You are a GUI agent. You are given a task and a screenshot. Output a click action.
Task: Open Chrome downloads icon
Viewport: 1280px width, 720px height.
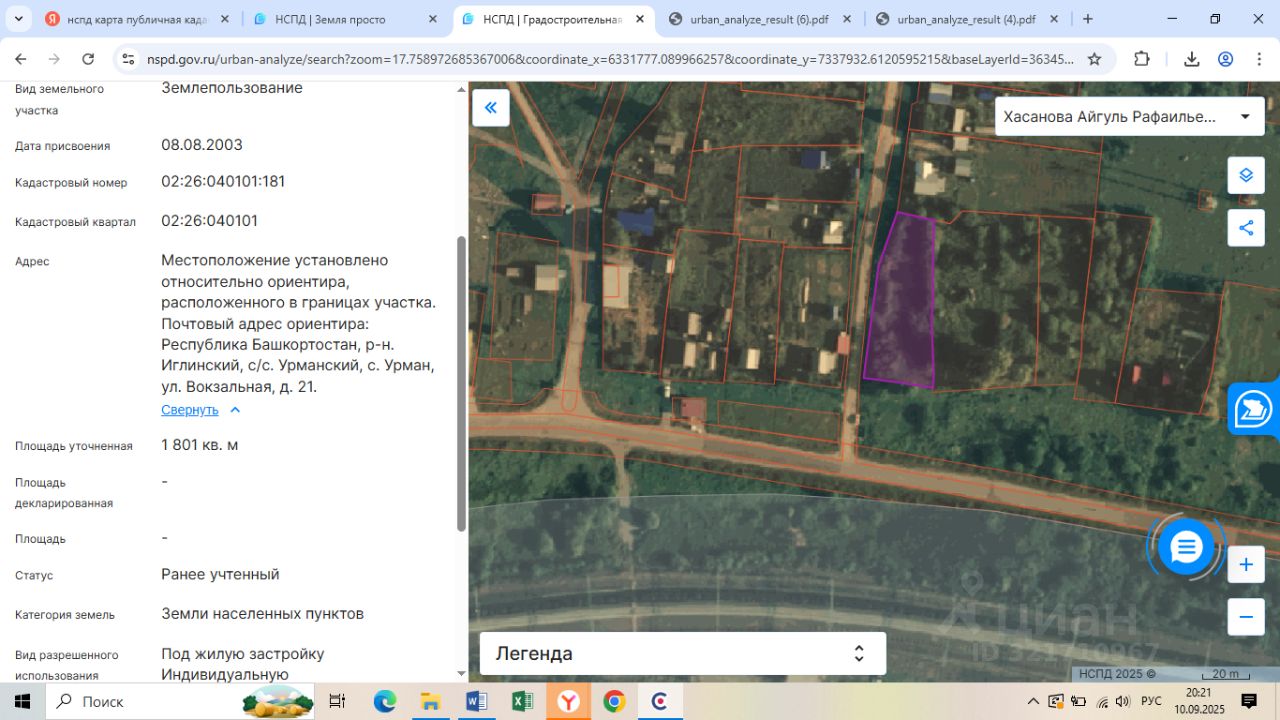[1191, 59]
